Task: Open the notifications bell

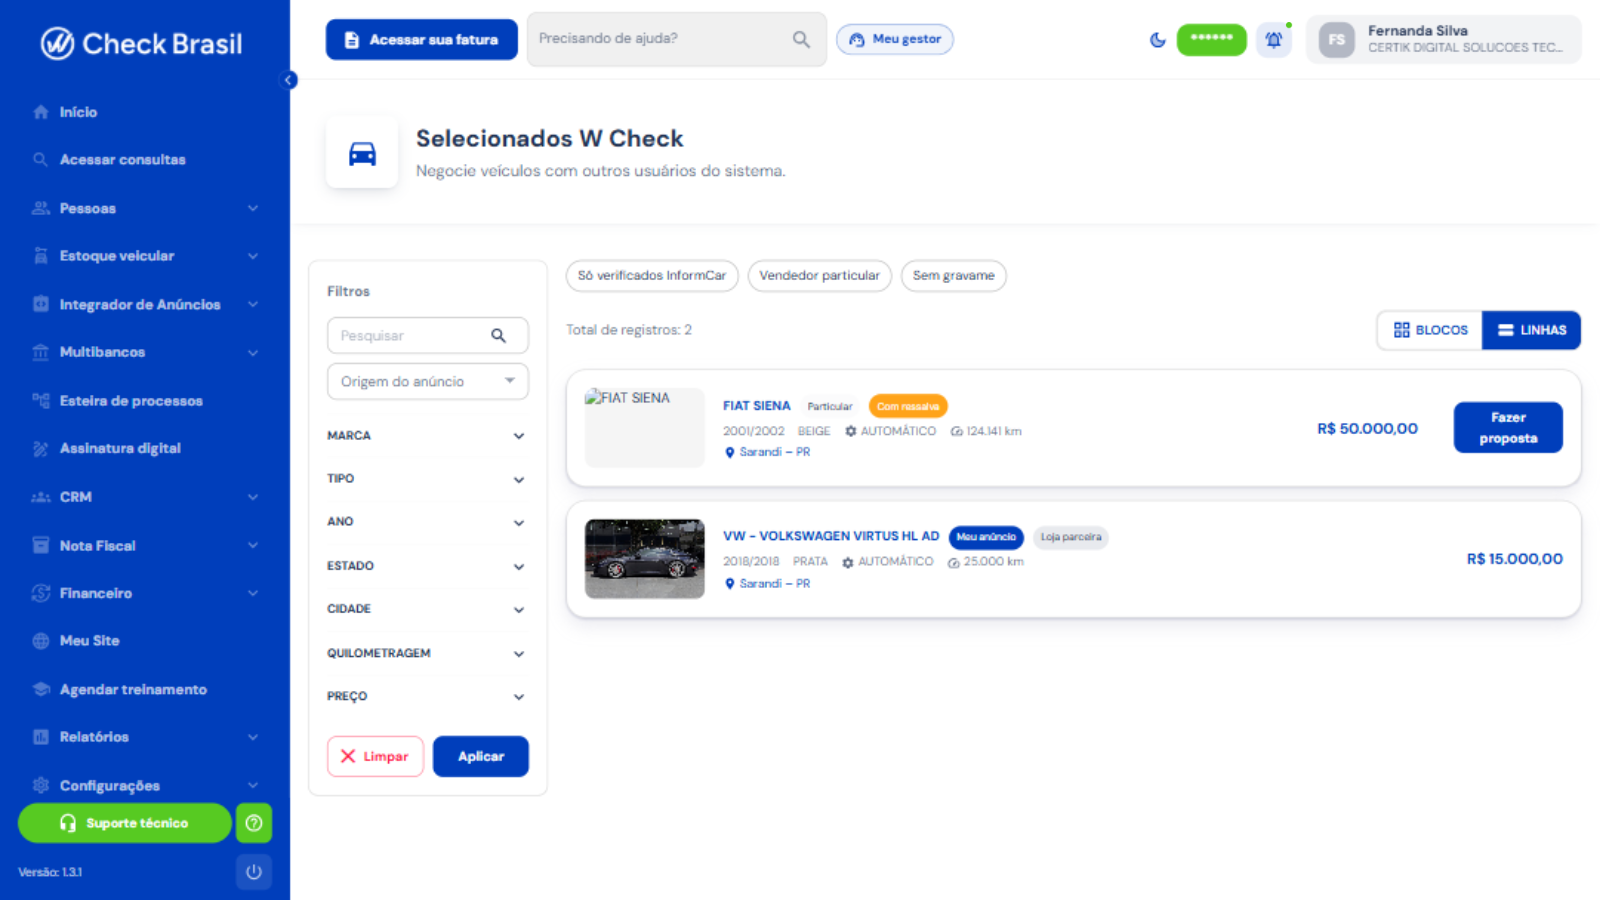Action: tap(1274, 40)
